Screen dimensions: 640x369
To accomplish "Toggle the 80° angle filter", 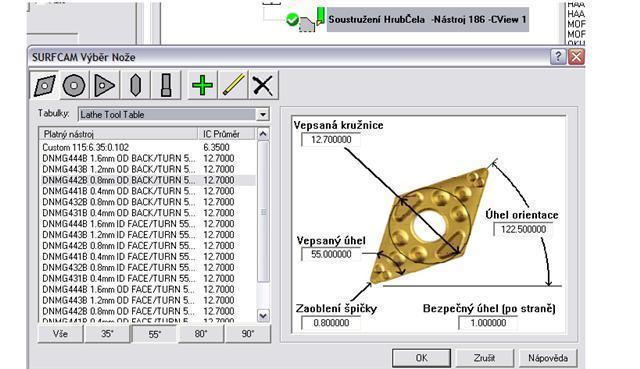I will click(x=201, y=334).
